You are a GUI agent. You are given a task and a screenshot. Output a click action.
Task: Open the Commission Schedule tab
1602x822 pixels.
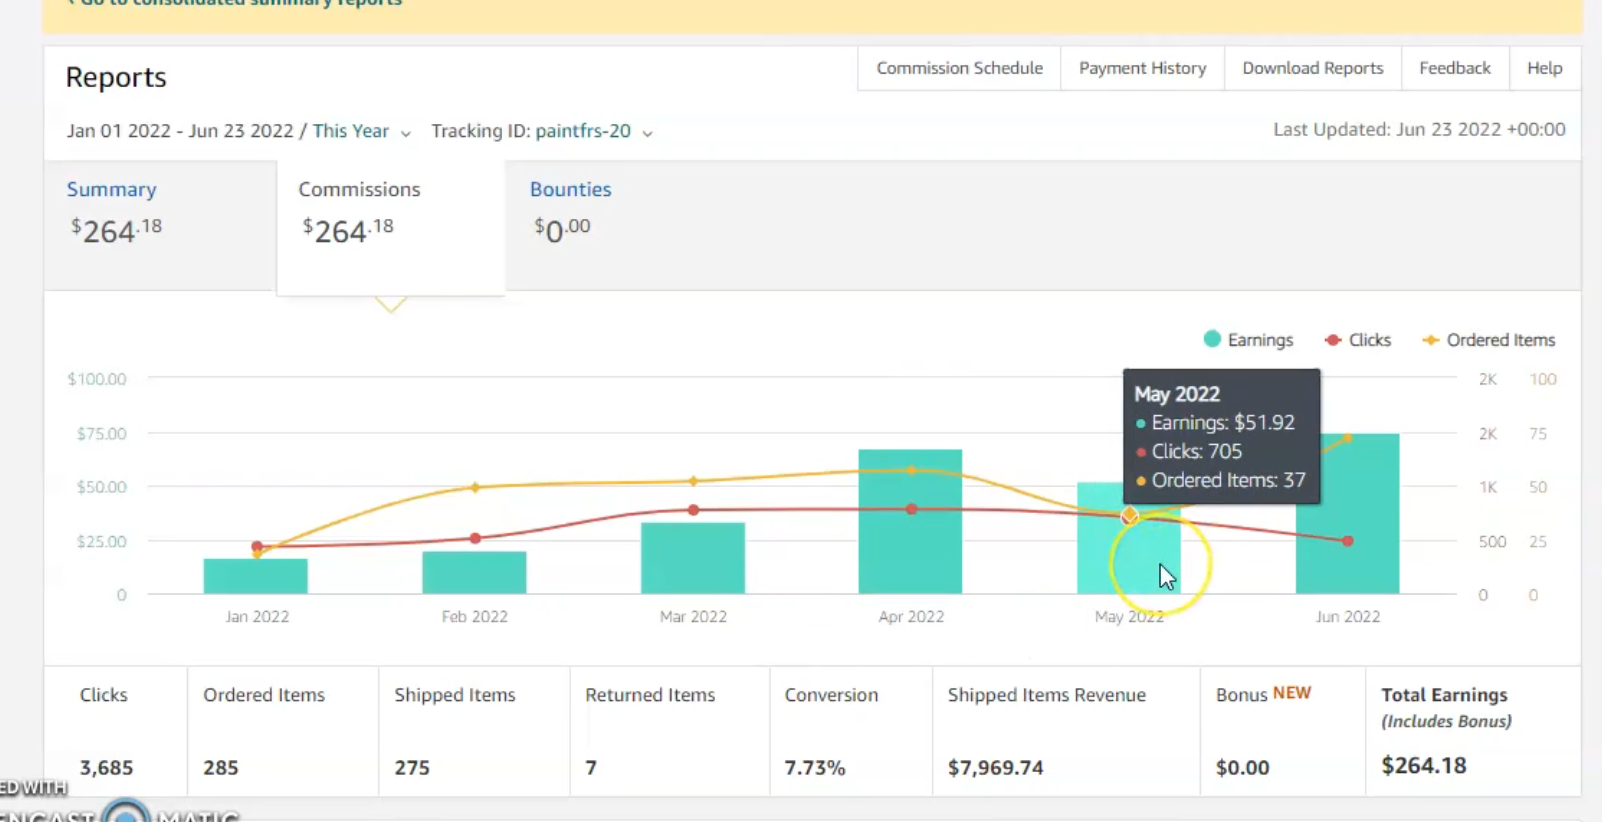click(959, 68)
